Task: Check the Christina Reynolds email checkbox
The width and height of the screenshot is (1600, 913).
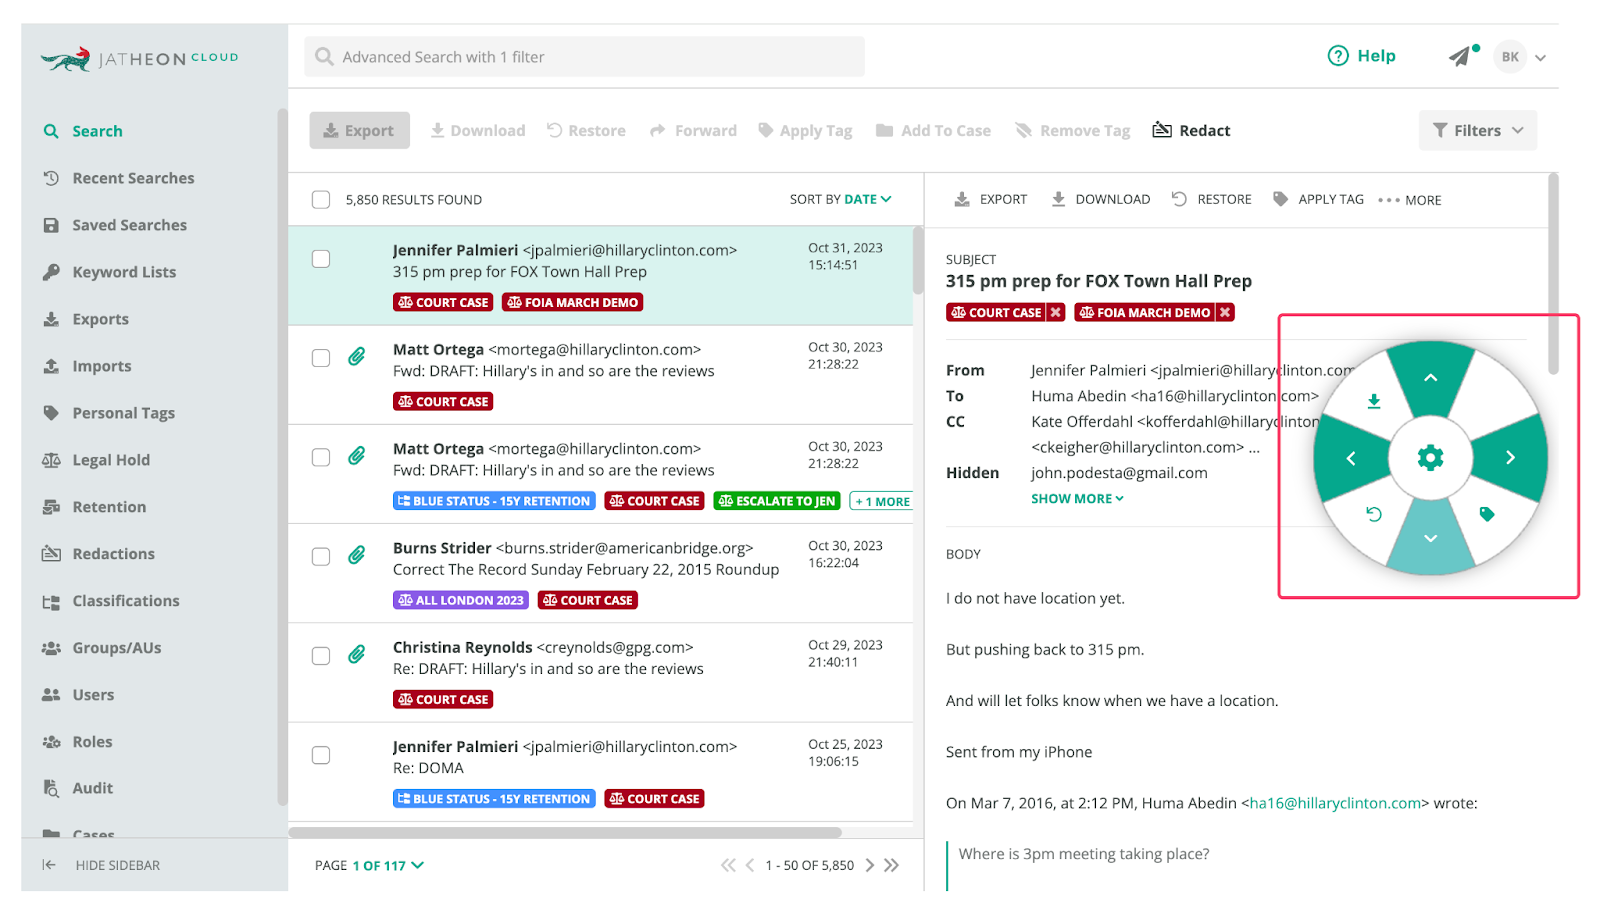Action: 321,656
